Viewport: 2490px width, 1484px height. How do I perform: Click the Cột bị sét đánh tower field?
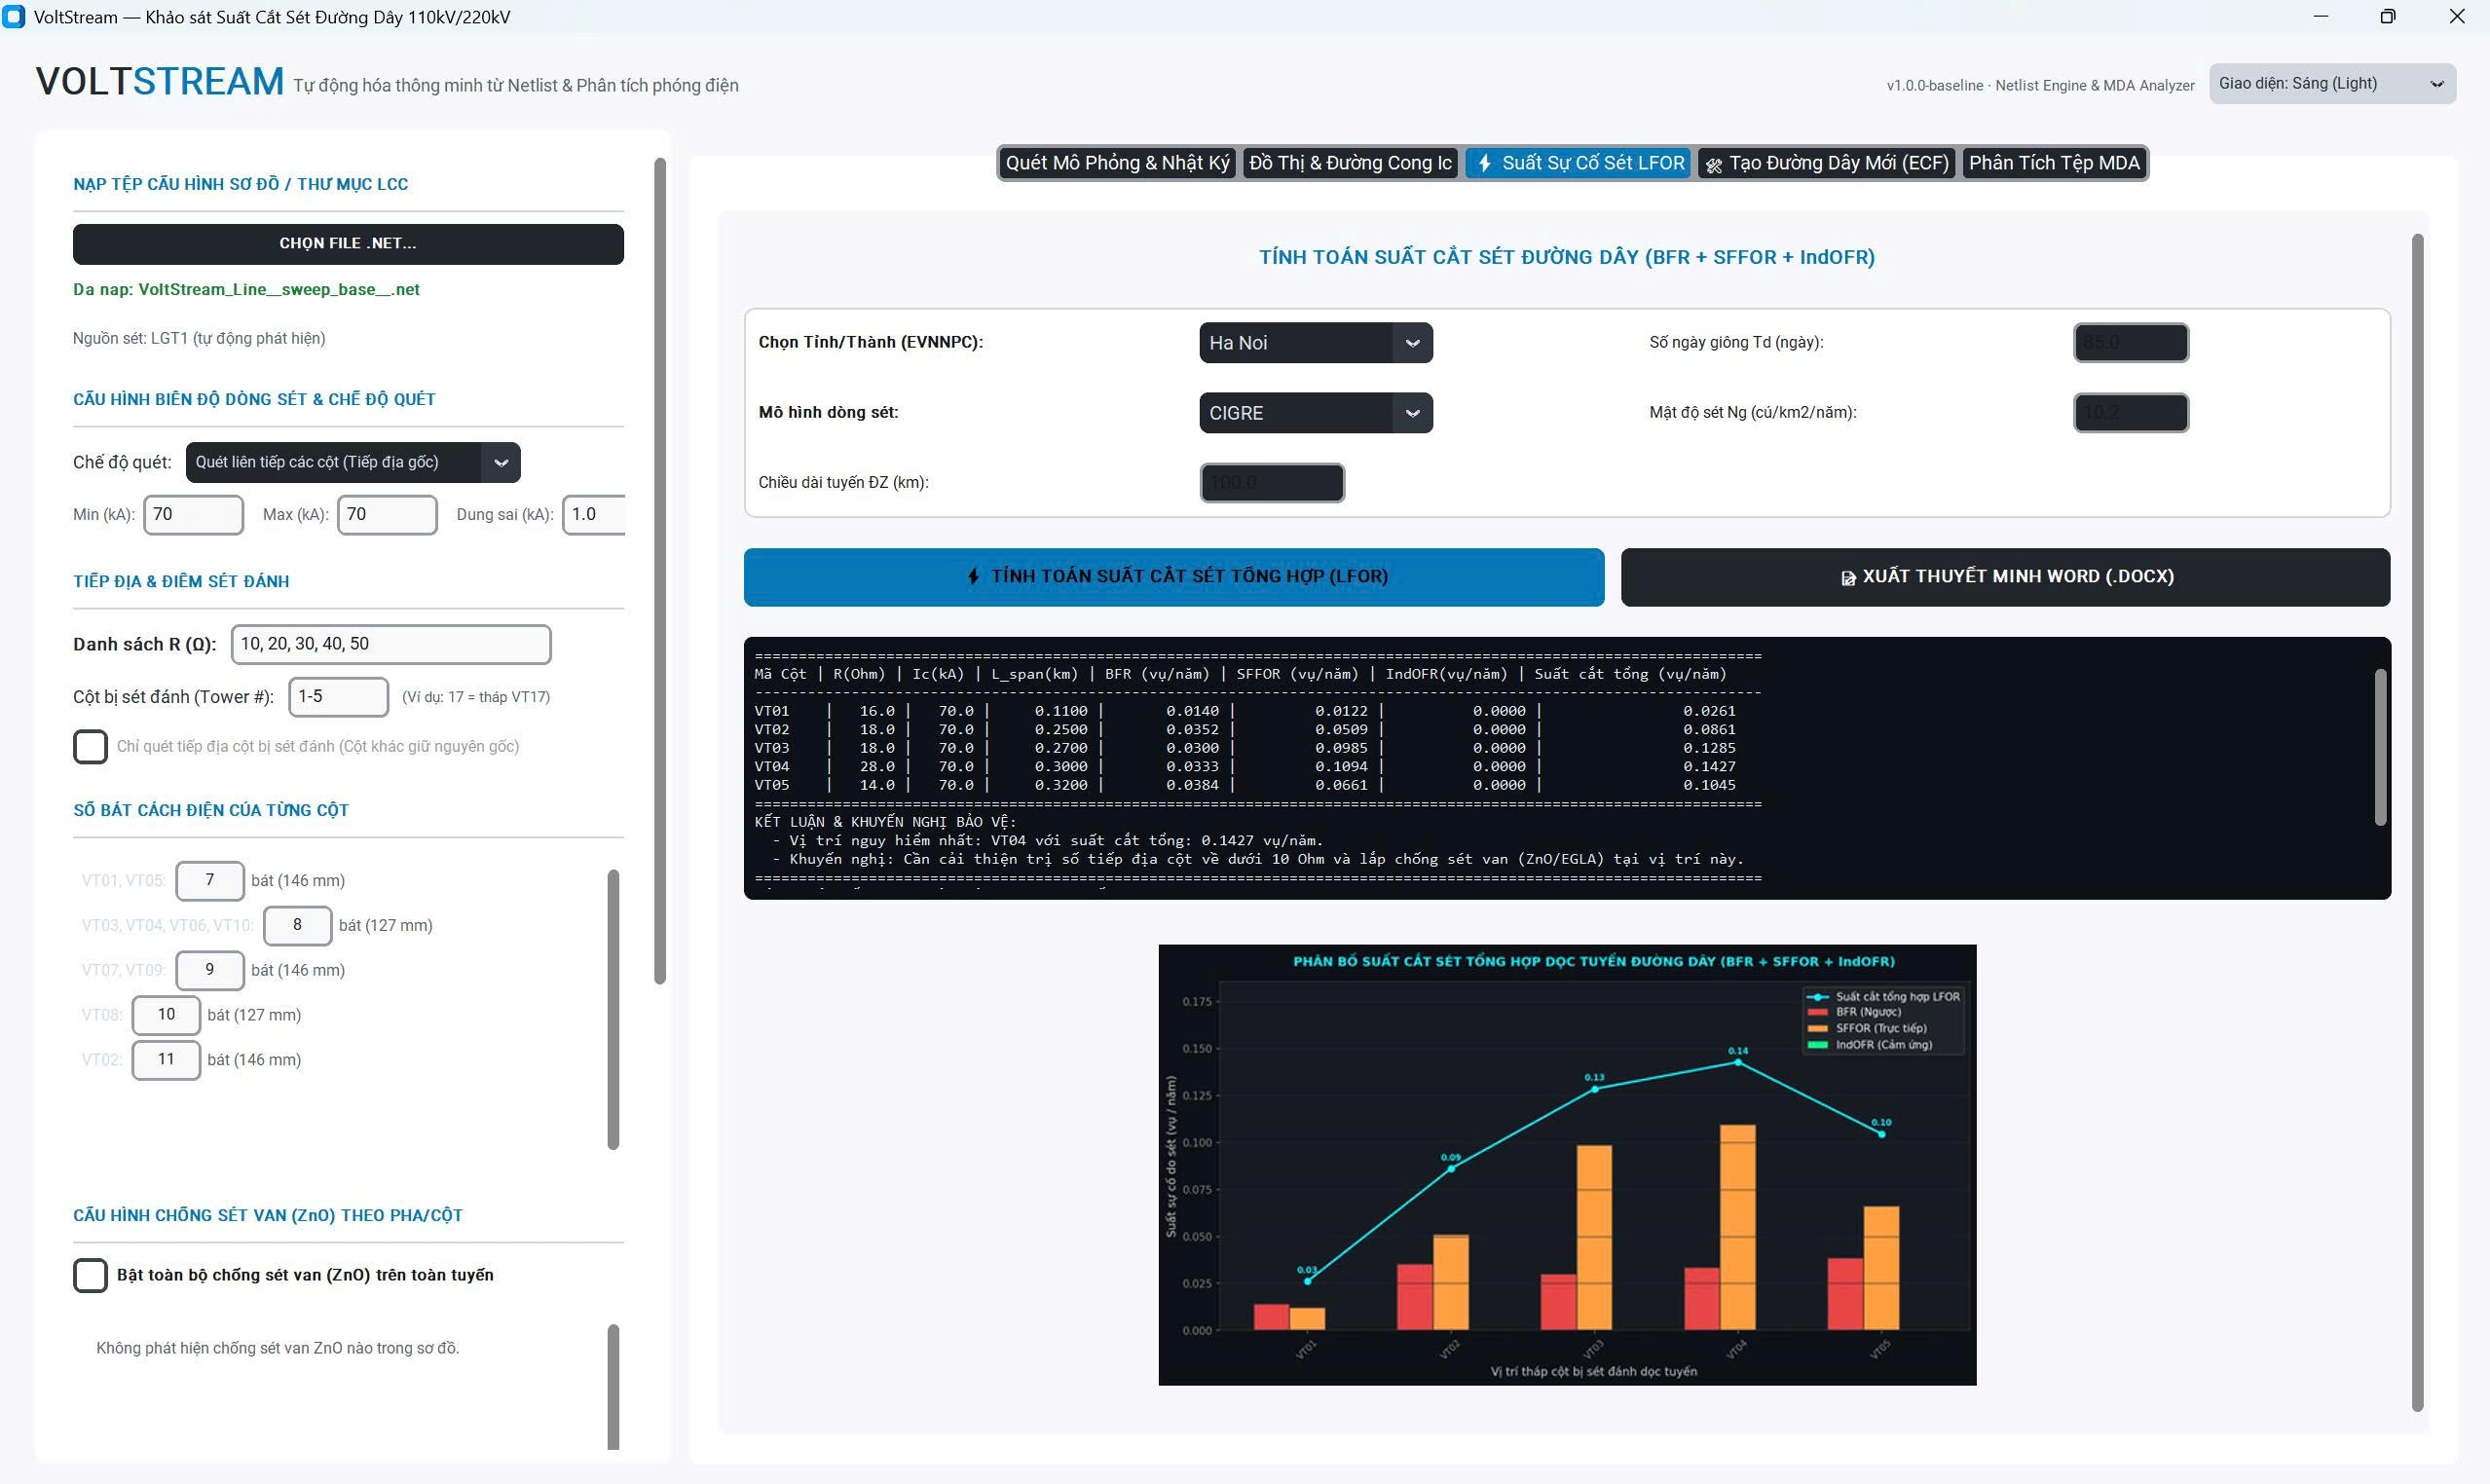pos(338,697)
